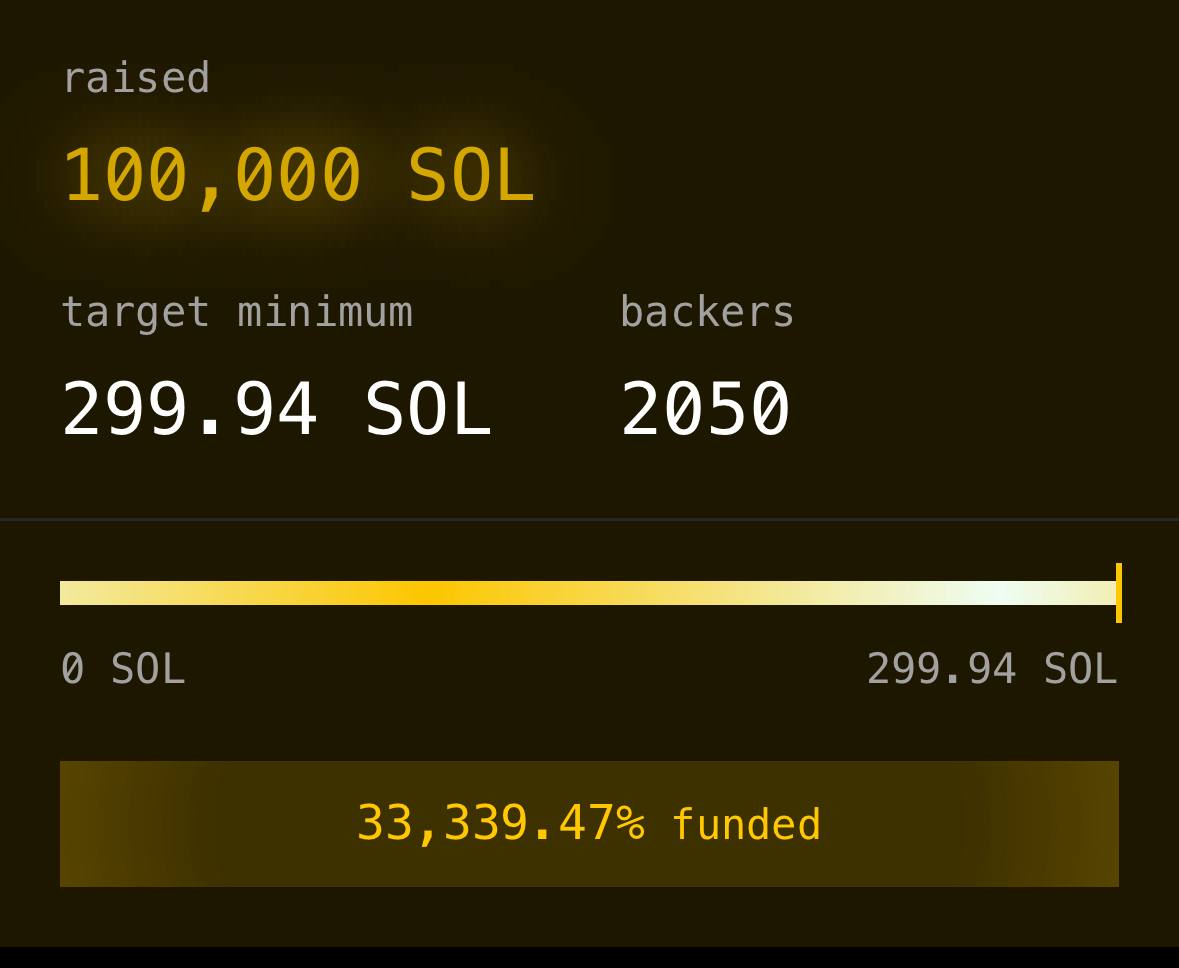1179x968 pixels.
Task: Click the "target minimum" label
Action: (x=236, y=312)
